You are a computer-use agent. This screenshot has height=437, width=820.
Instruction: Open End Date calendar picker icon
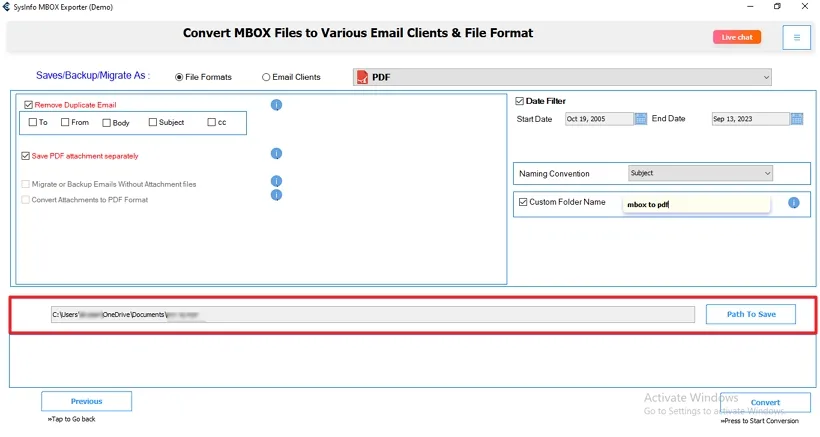coord(797,119)
